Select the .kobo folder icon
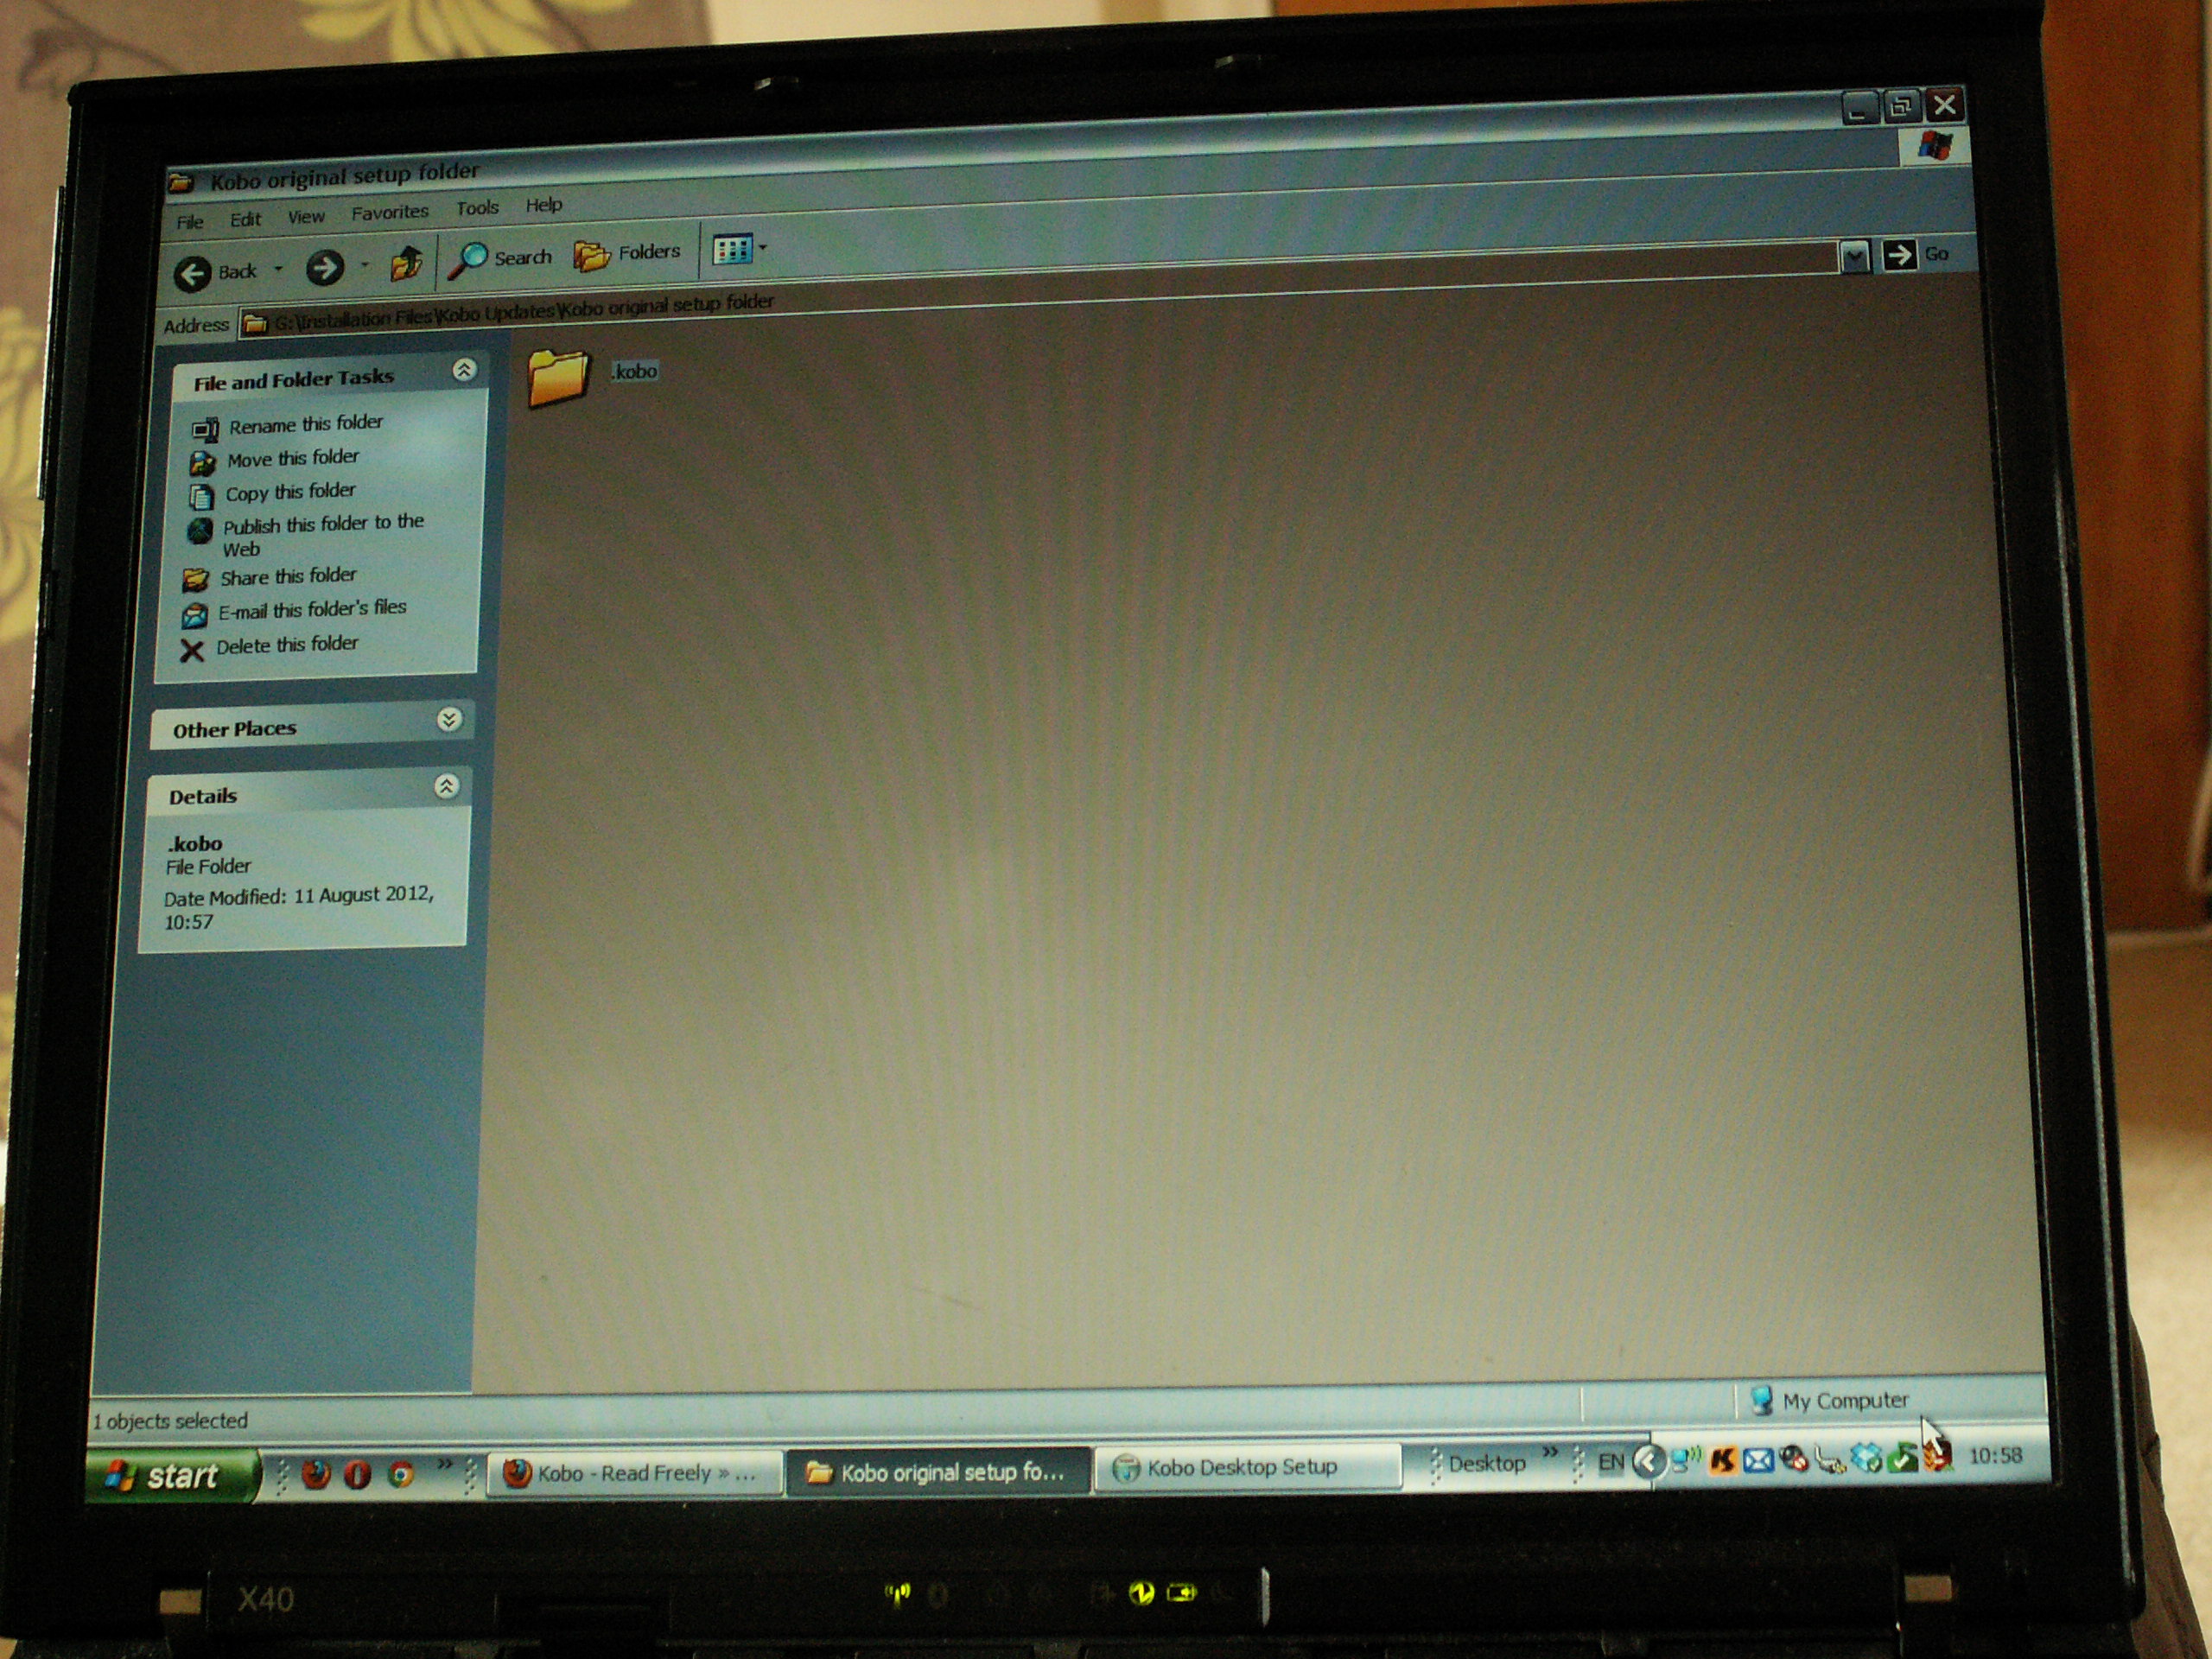 coord(558,378)
